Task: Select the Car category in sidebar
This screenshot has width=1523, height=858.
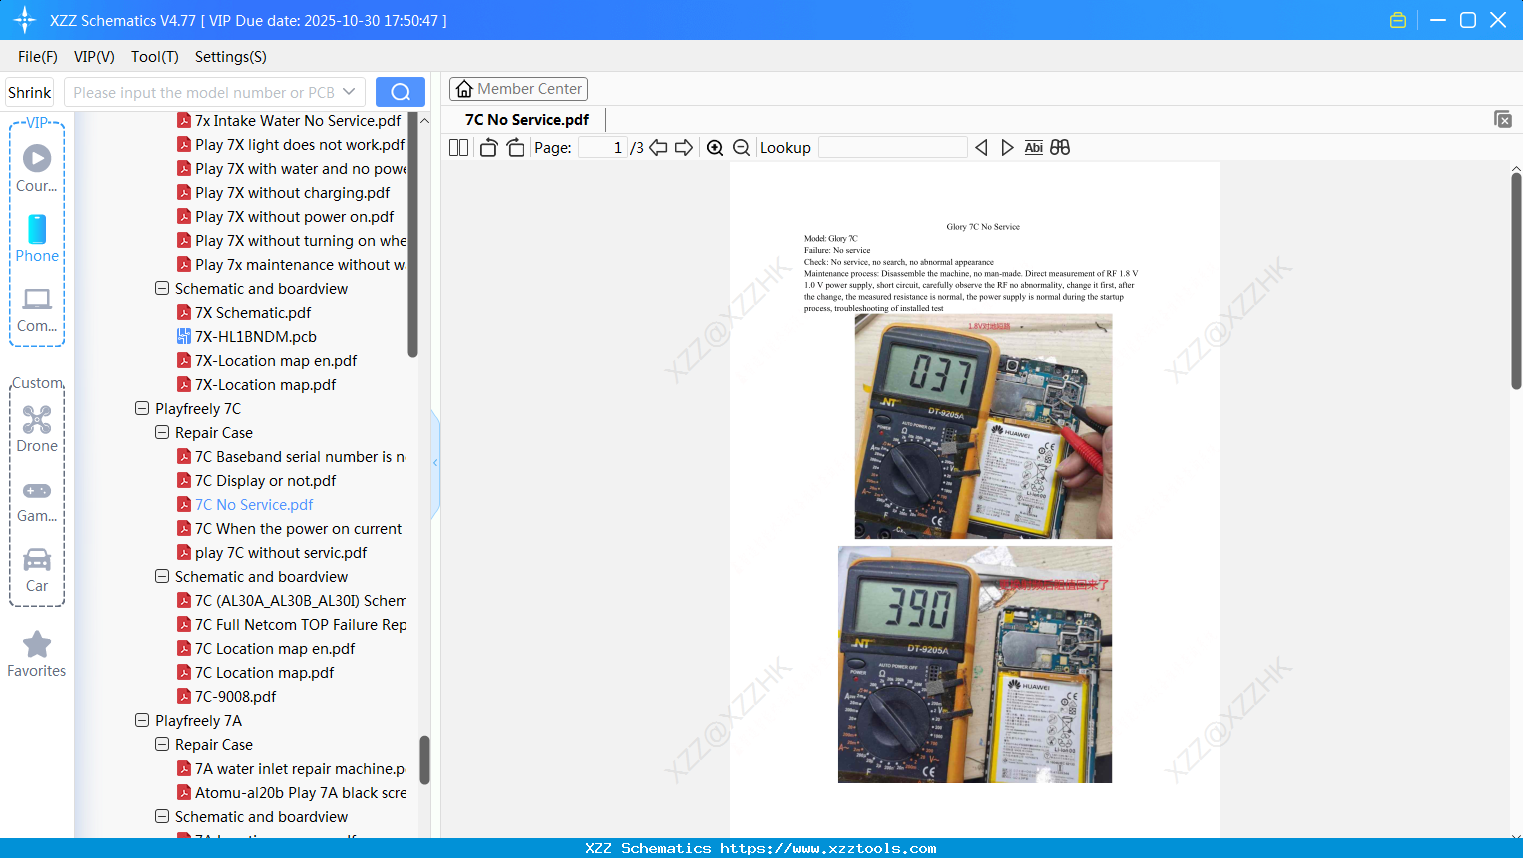Action: point(37,570)
